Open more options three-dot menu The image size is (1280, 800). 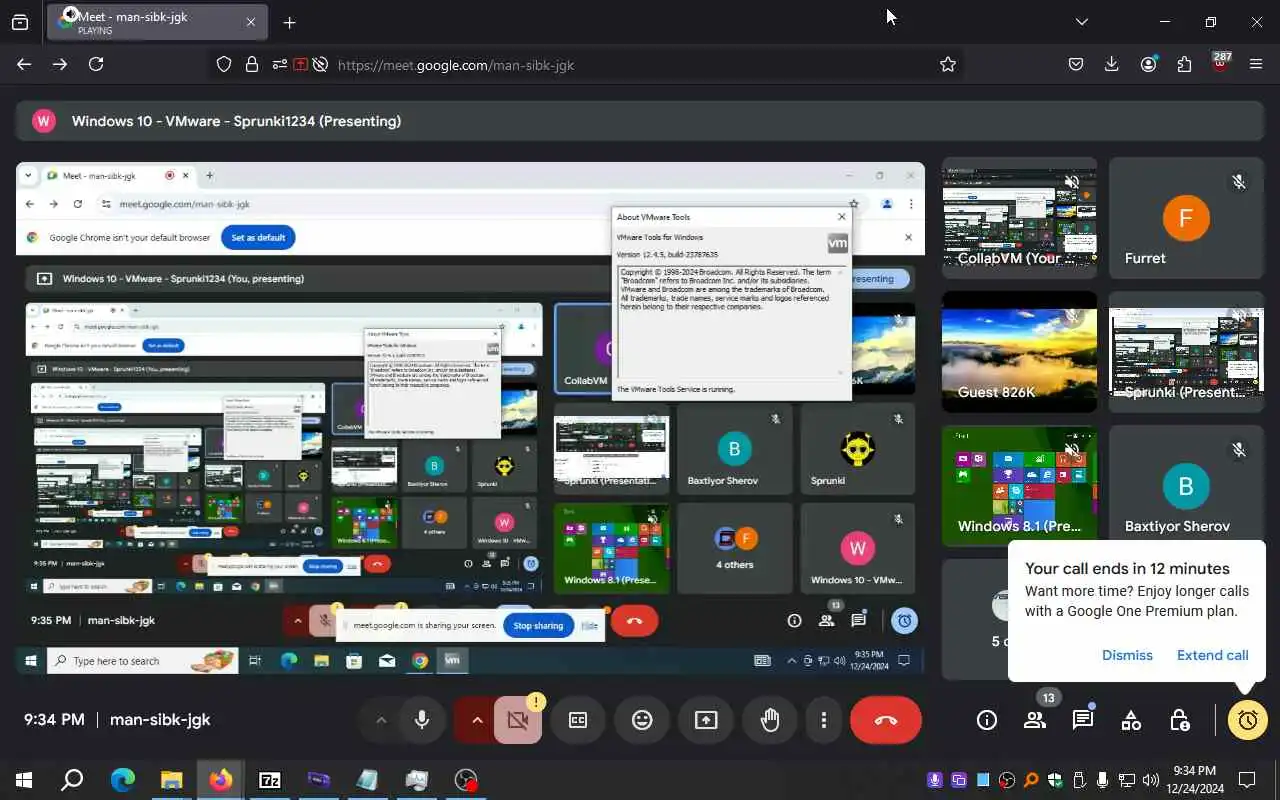824,720
